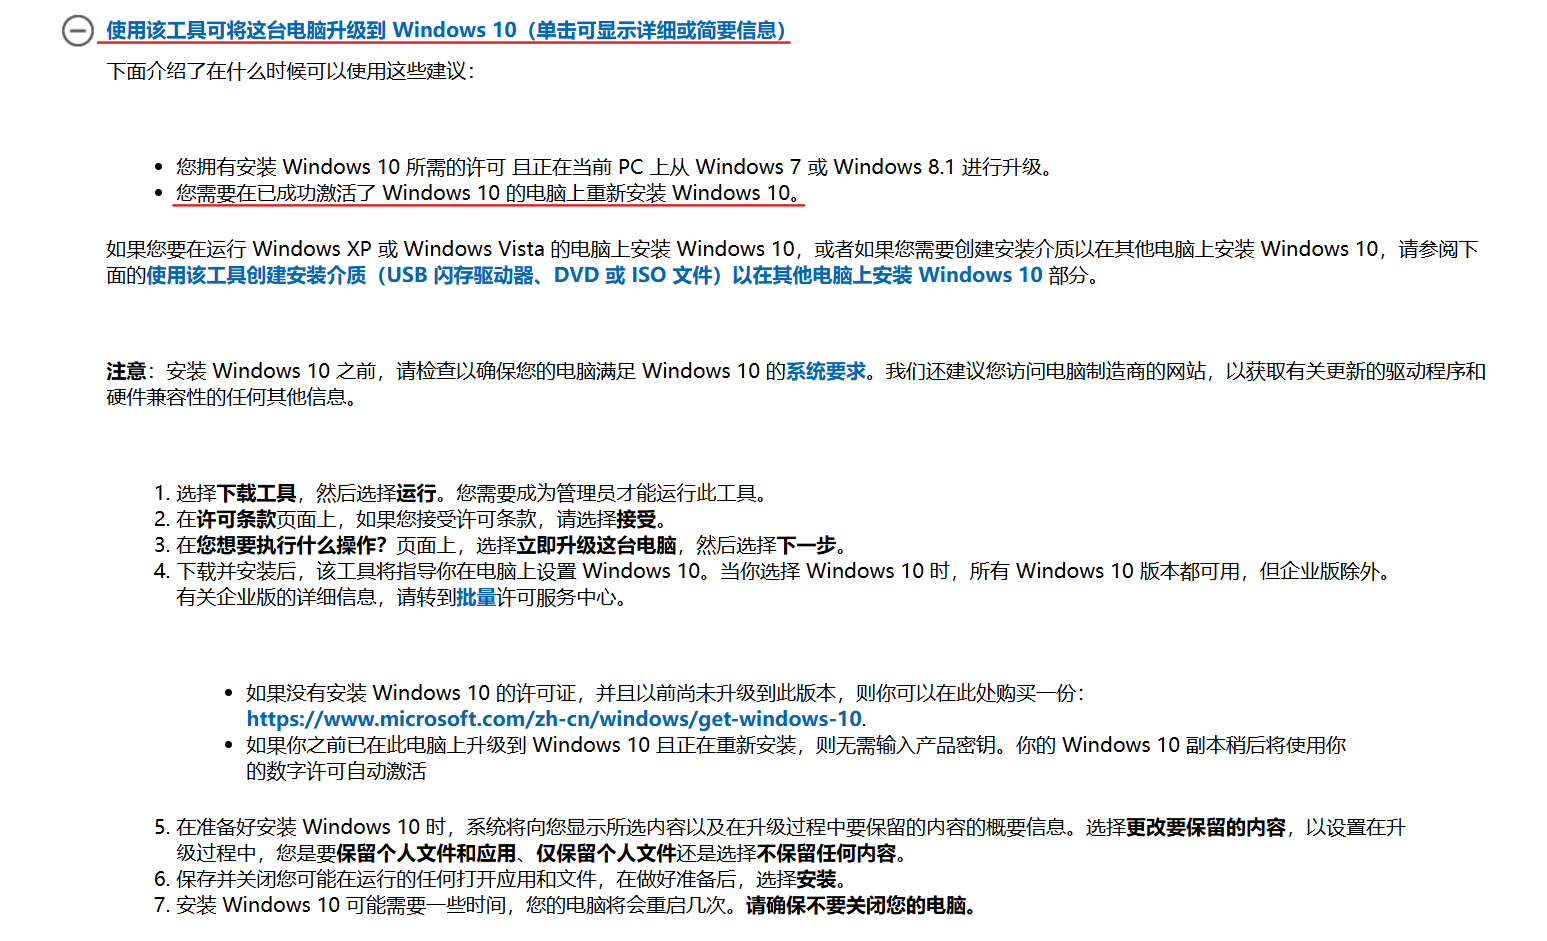Click step 4 '下载并安装后，该工具将指导你'
Viewport: 1547px width, 941px height.
[784, 584]
